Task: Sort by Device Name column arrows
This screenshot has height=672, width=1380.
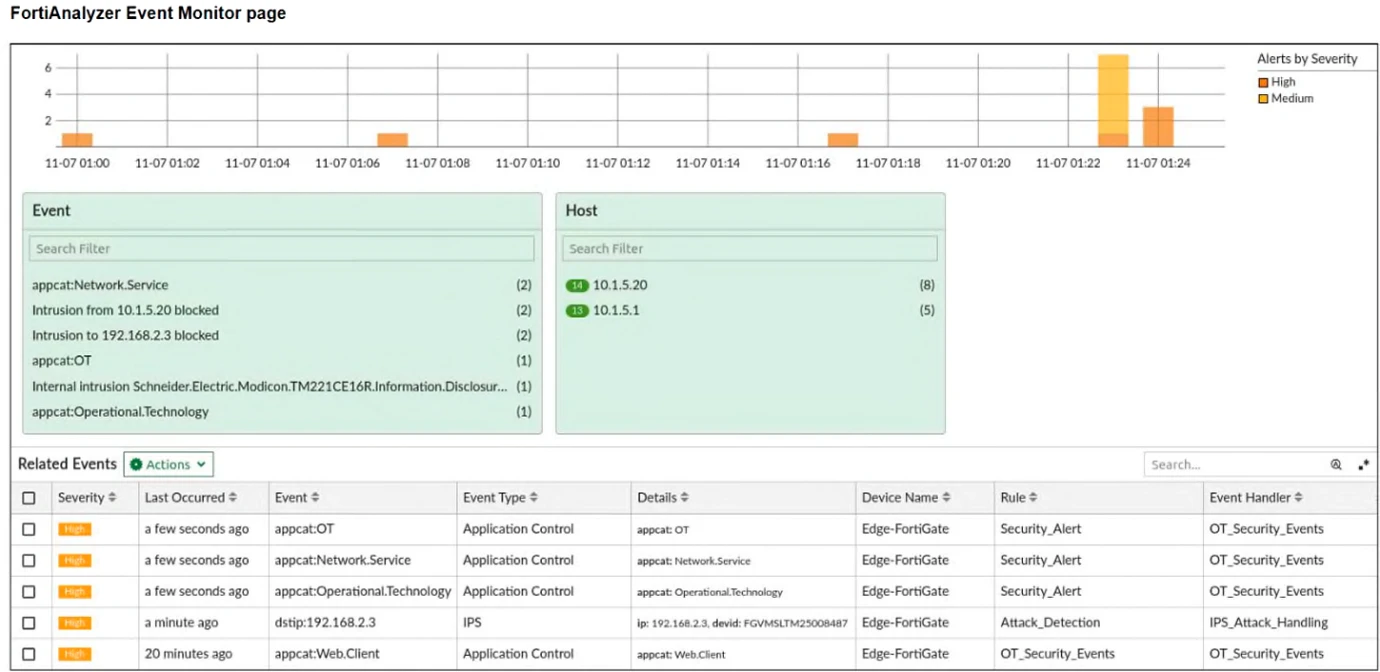Action: click(946, 498)
